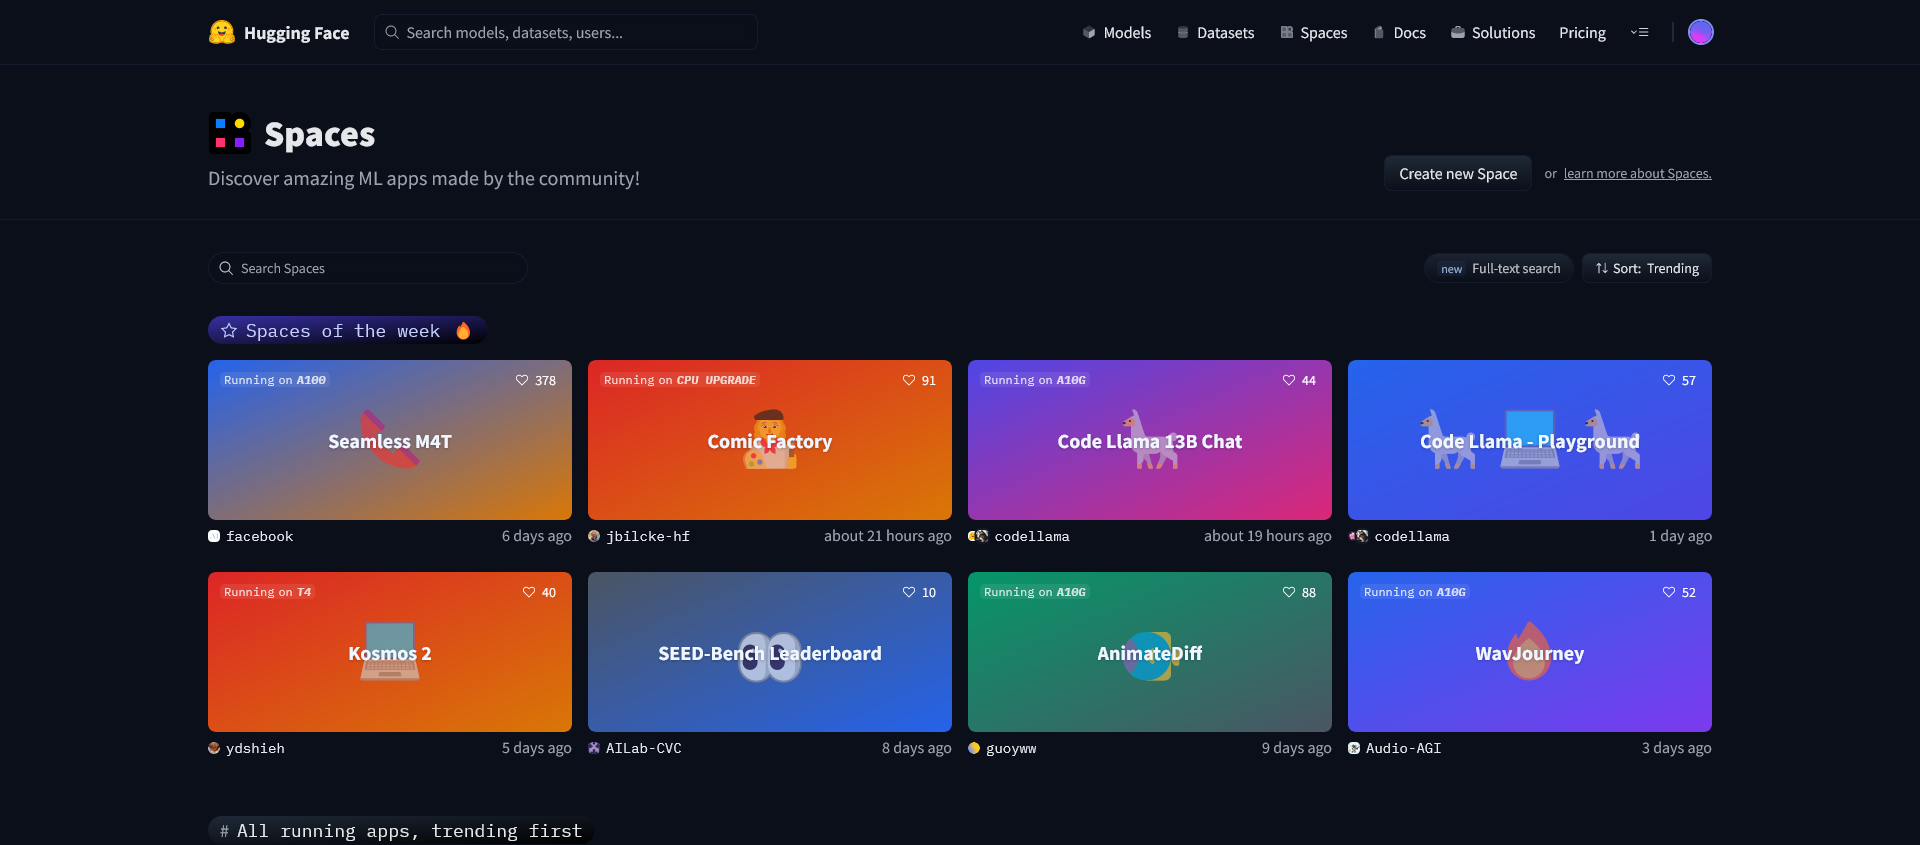Open the WavJourney space card

click(x=1530, y=652)
